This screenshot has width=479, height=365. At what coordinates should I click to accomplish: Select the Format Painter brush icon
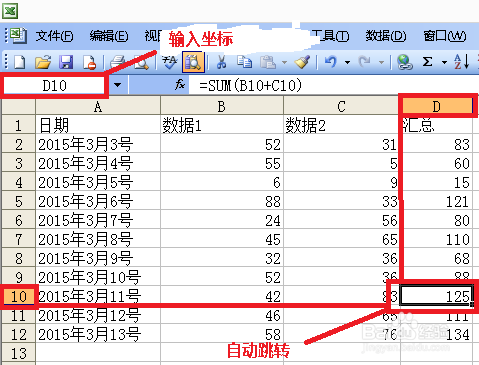pos(302,62)
